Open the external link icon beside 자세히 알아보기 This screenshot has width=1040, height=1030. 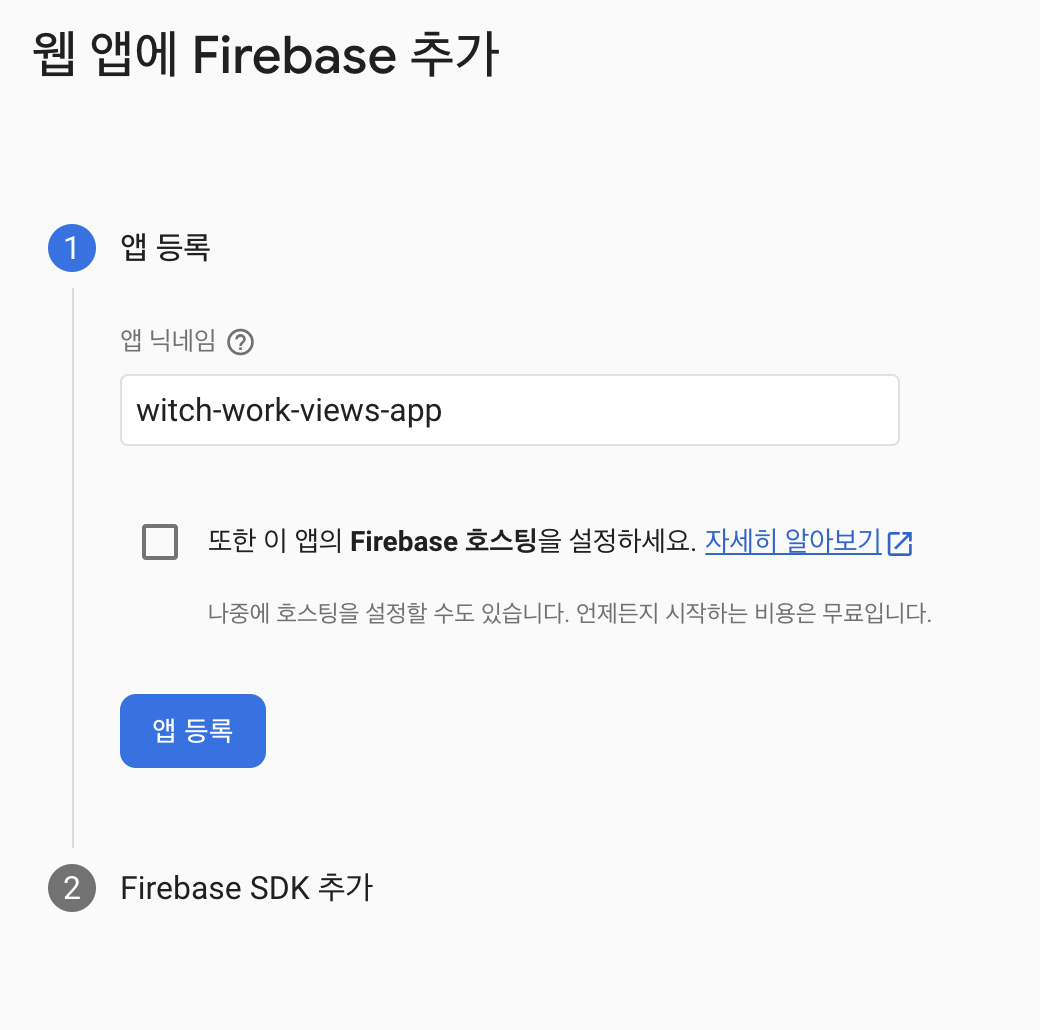(902, 541)
